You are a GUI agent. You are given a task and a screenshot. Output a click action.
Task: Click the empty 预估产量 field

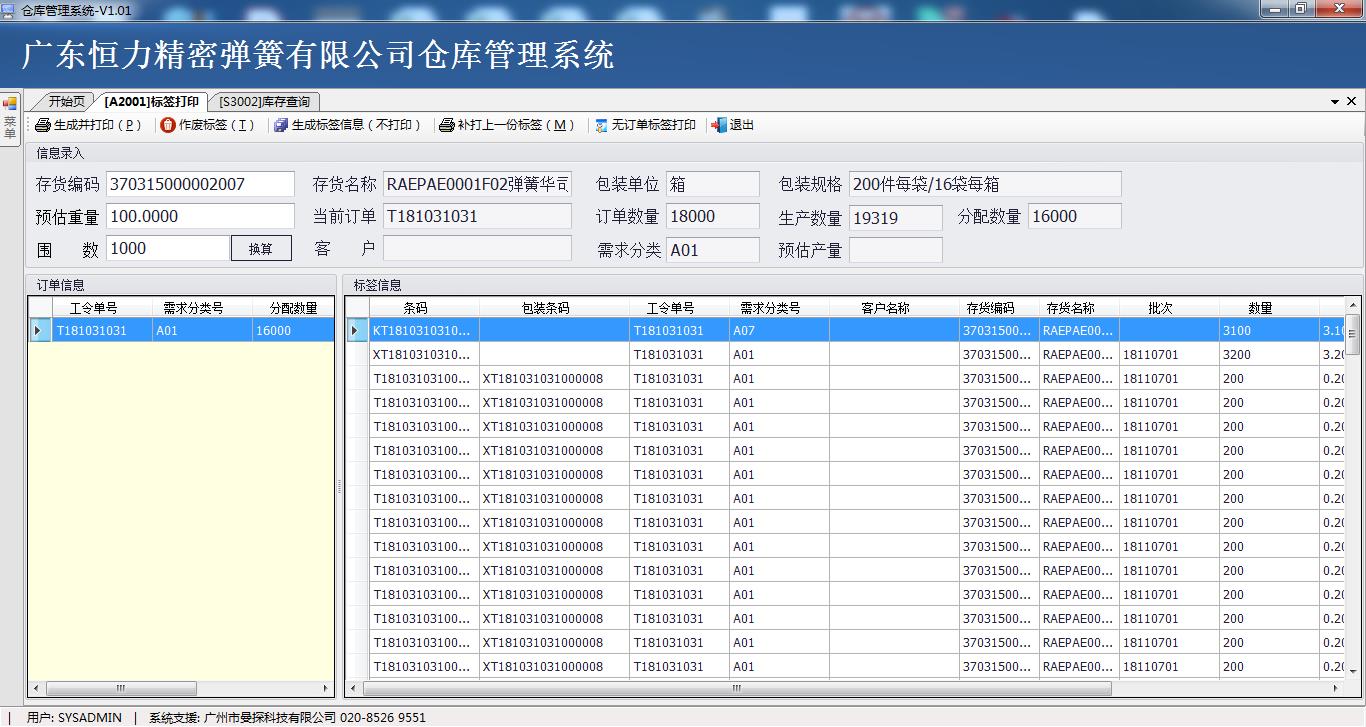(x=896, y=250)
